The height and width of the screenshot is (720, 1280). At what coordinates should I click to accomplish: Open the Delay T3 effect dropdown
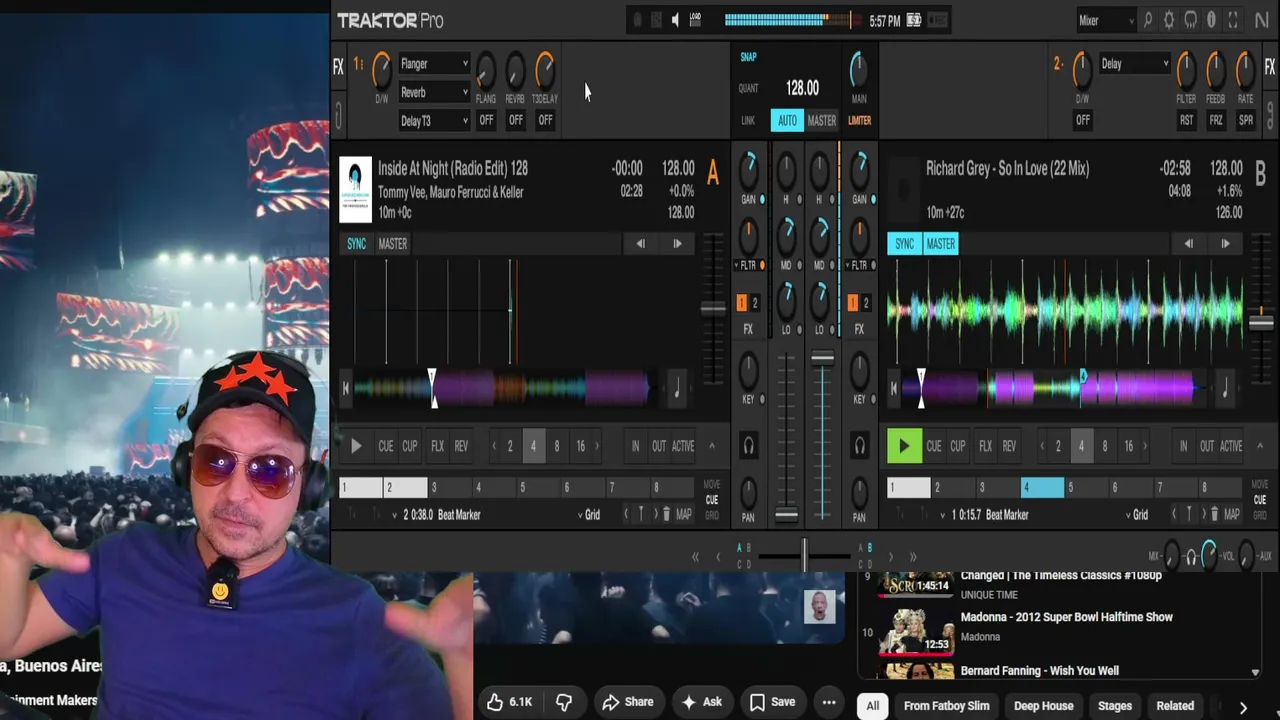[x=434, y=120]
